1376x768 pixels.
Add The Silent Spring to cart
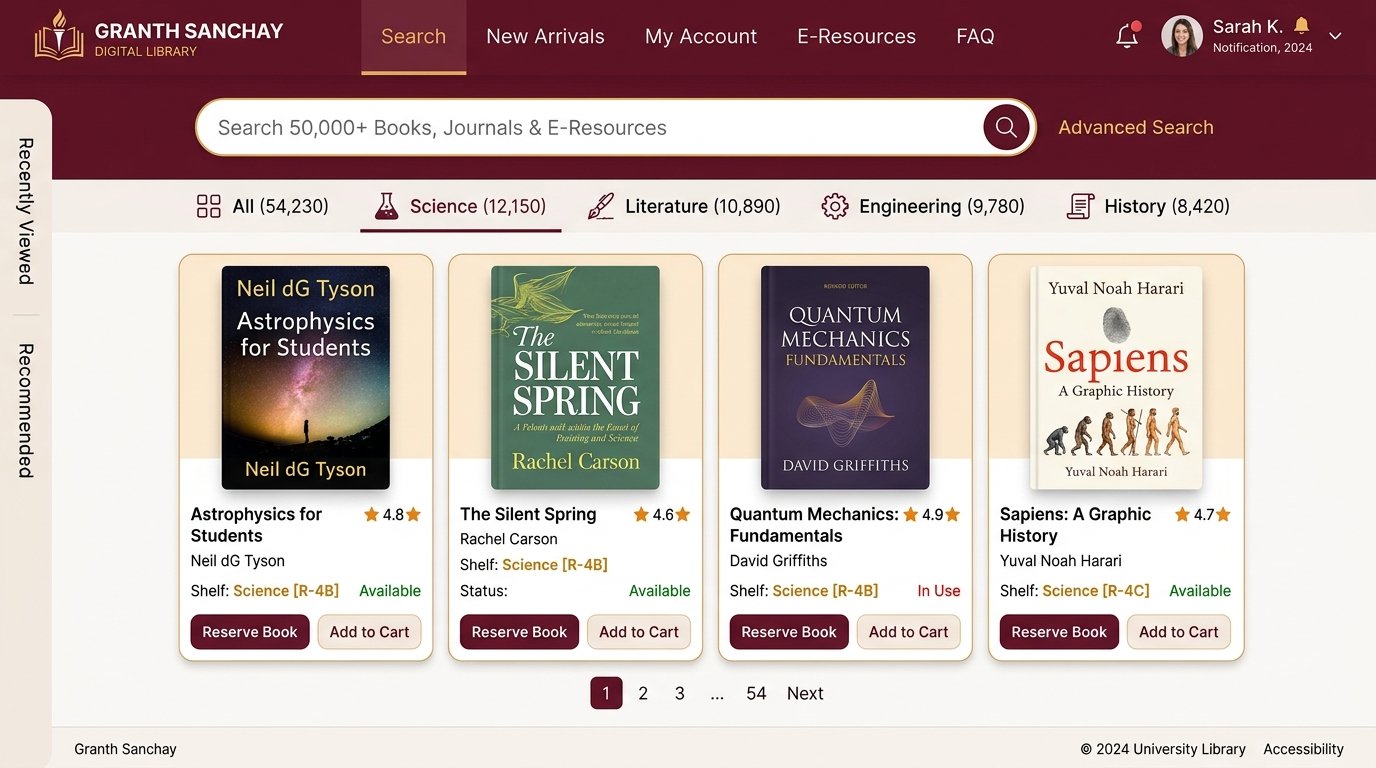pyautogui.click(x=639, y=632)
